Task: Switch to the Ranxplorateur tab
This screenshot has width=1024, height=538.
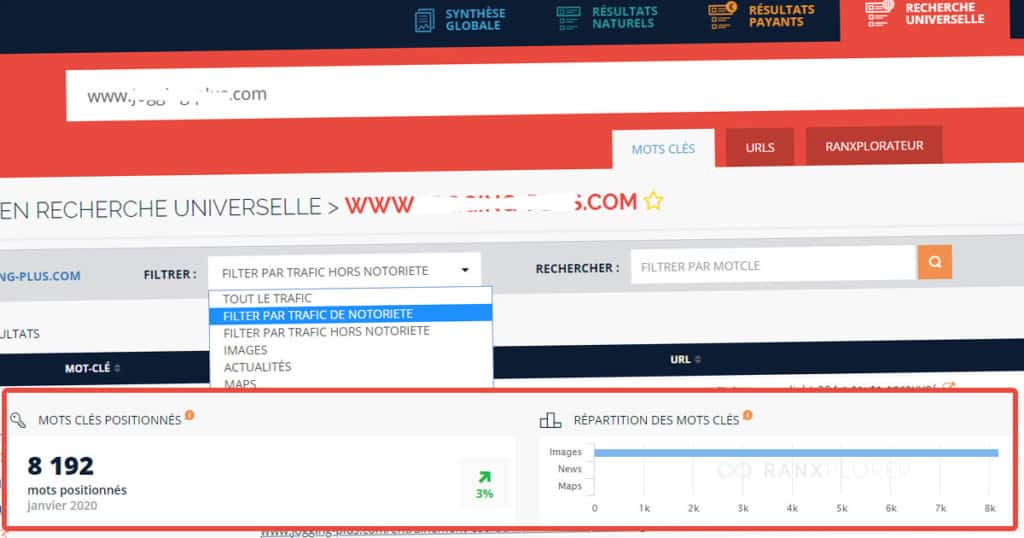Action: pyautogui.click(x=874, y=146)
